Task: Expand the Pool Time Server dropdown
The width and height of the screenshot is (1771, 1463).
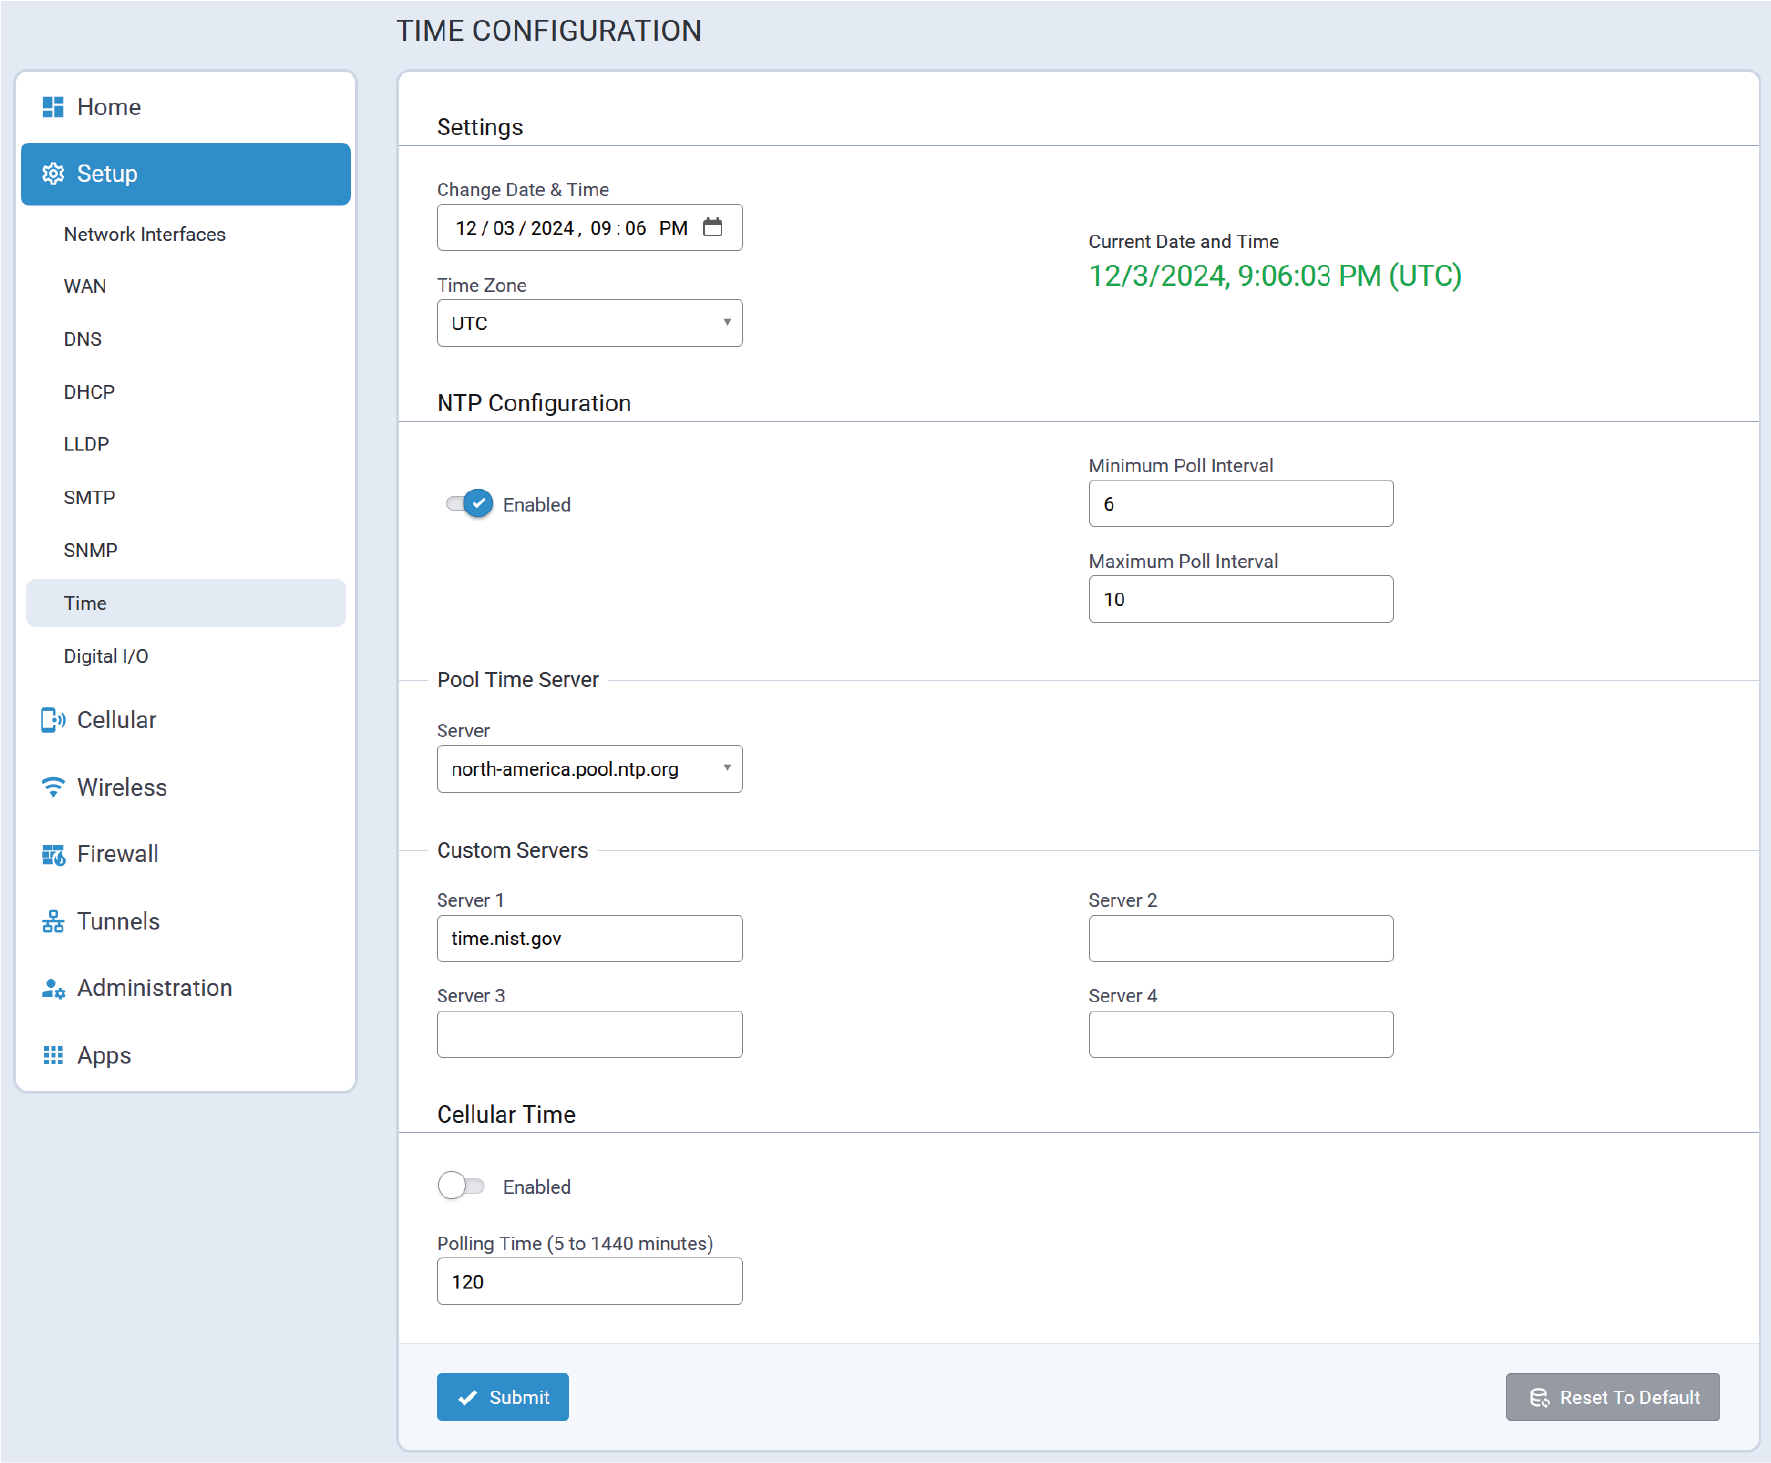Action: click(x=589, y=769)
